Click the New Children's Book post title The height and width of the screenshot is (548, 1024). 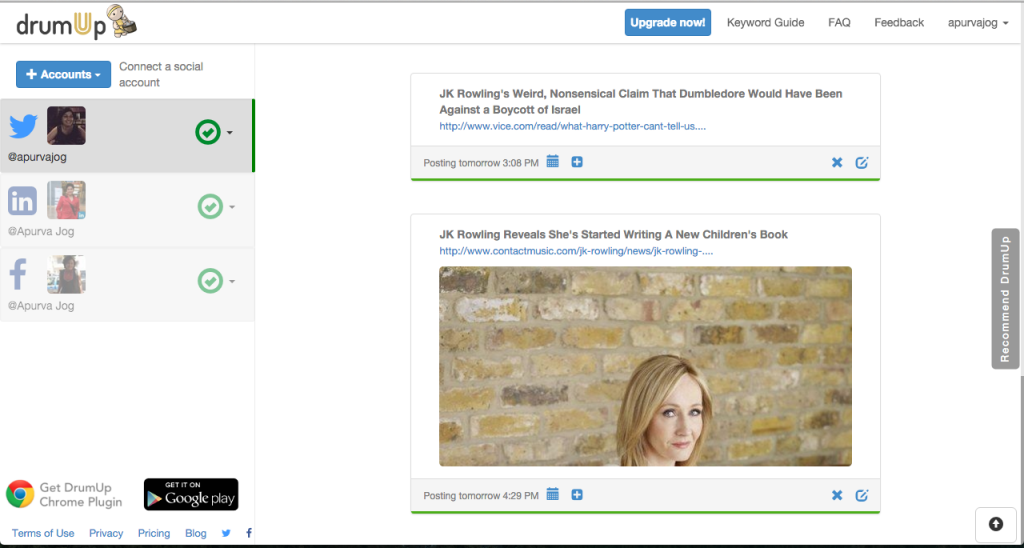coord(613,234)
